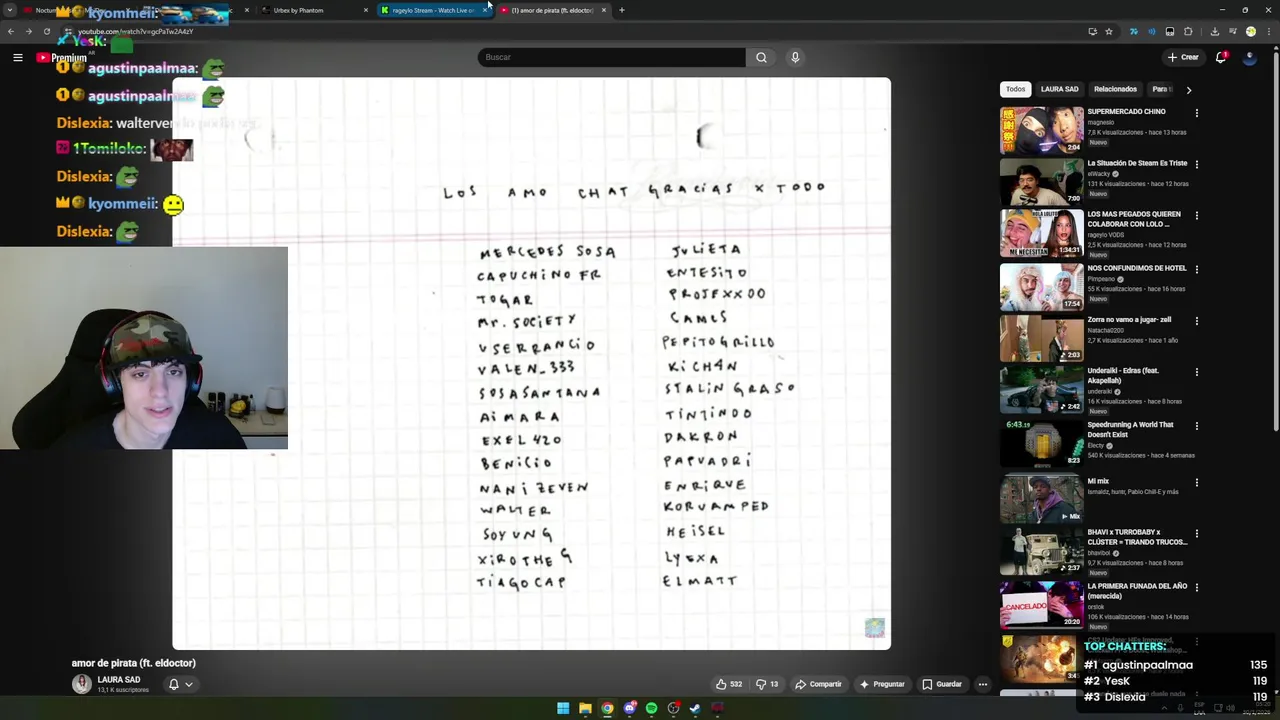This screenshot has width=1280, height=720.
Task: Open Chrome downloads icon
Action: tap(1214, 31)
